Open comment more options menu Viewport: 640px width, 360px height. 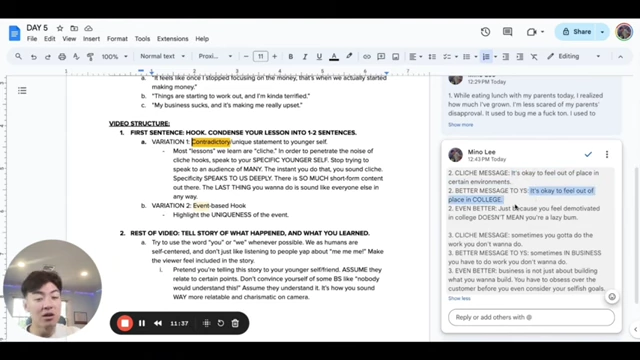(x=607, y=154)
